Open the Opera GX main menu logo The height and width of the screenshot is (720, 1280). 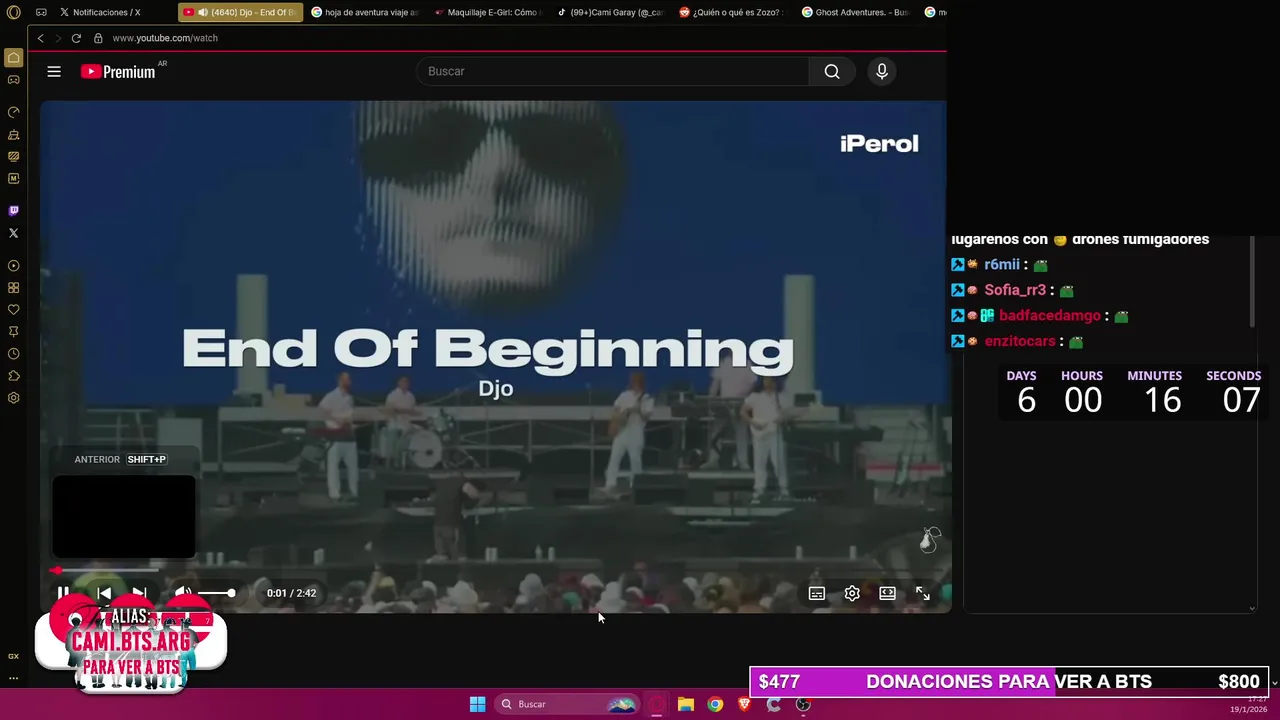13,12
